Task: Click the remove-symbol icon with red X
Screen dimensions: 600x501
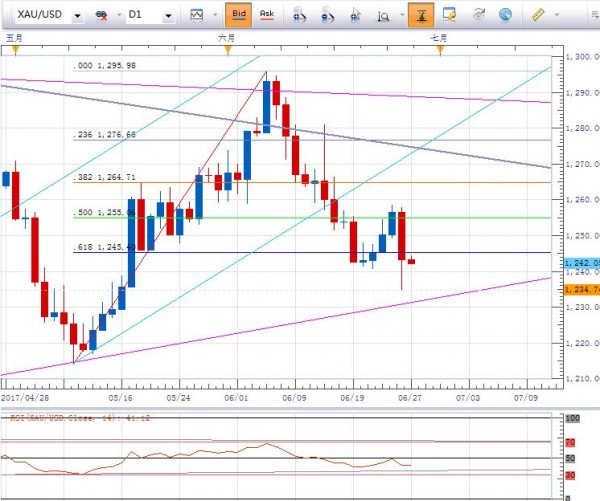Action: click(101, 16)
